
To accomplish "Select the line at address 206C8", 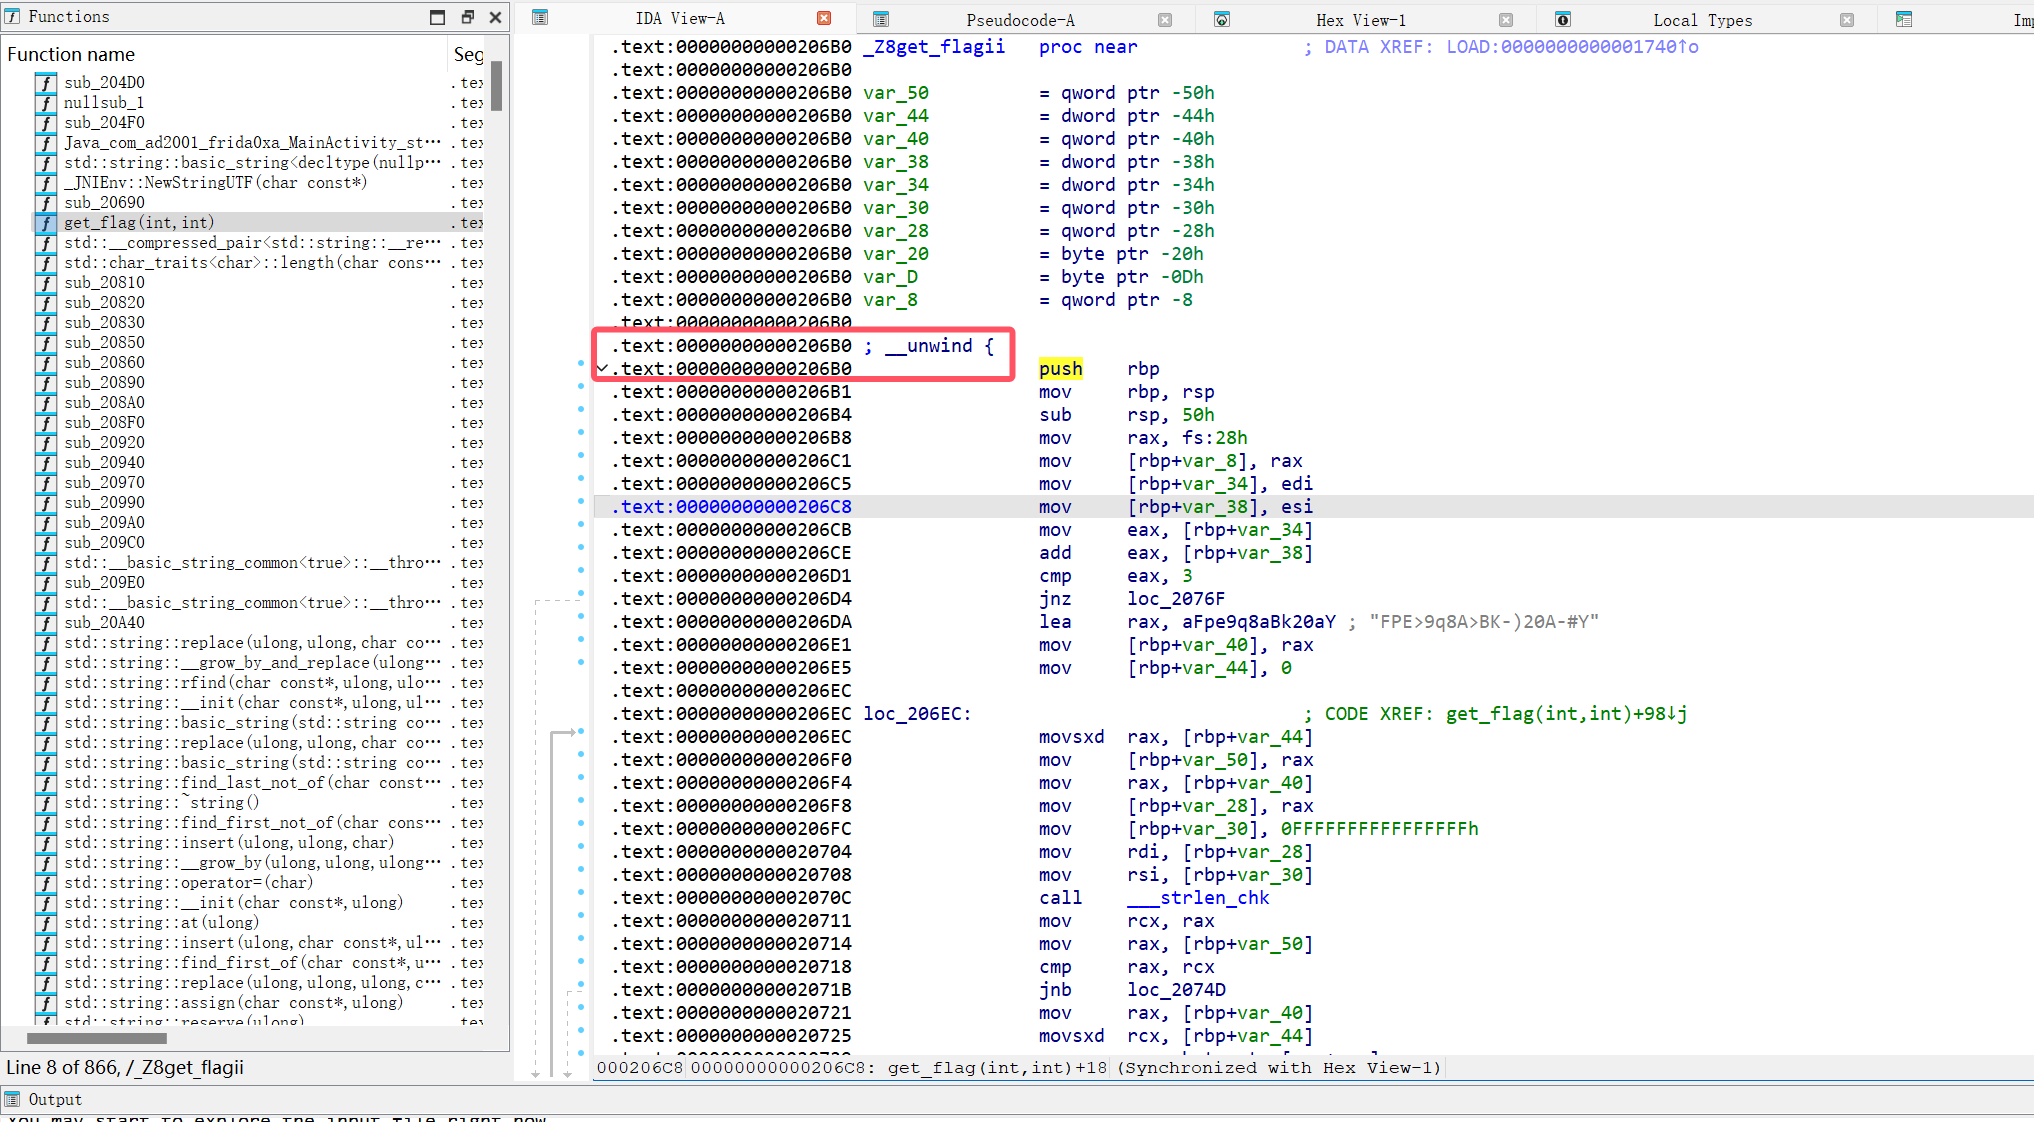I will (1312, 507).
